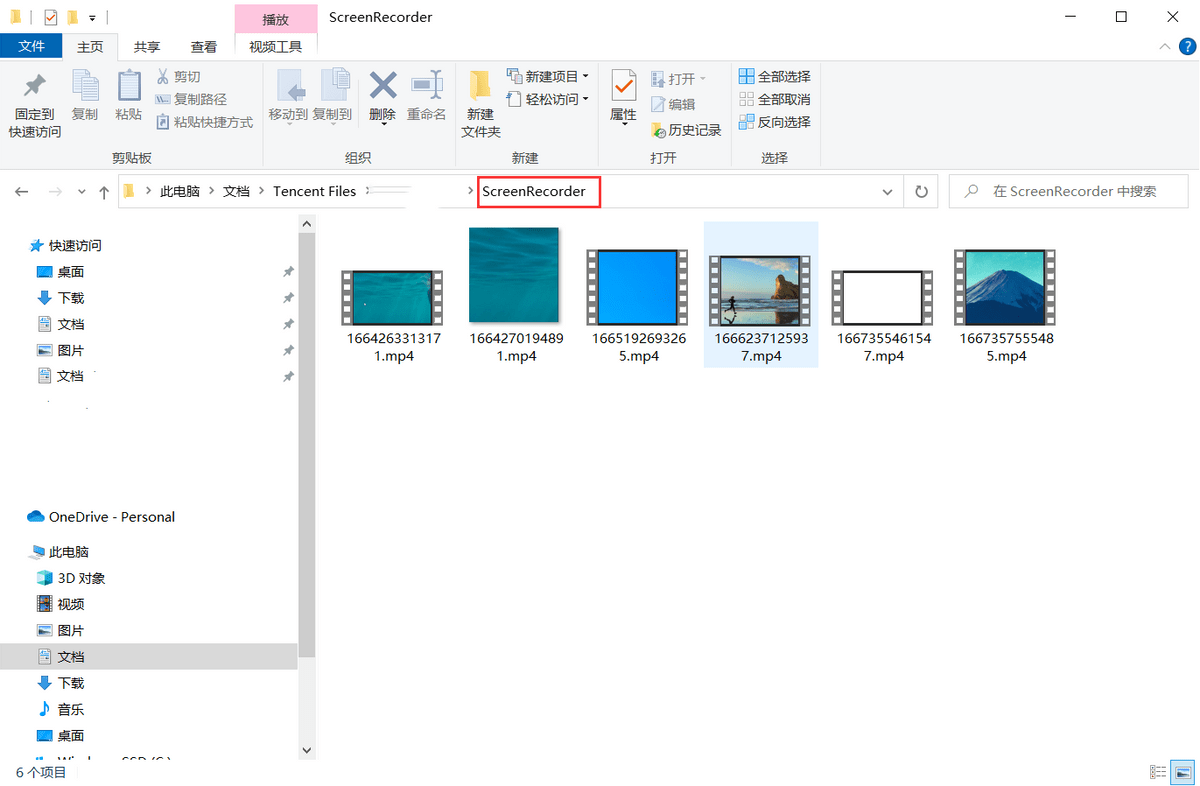Select highlighted 文档 under 此电脑

pyautogui.click(x=148, y=657)
